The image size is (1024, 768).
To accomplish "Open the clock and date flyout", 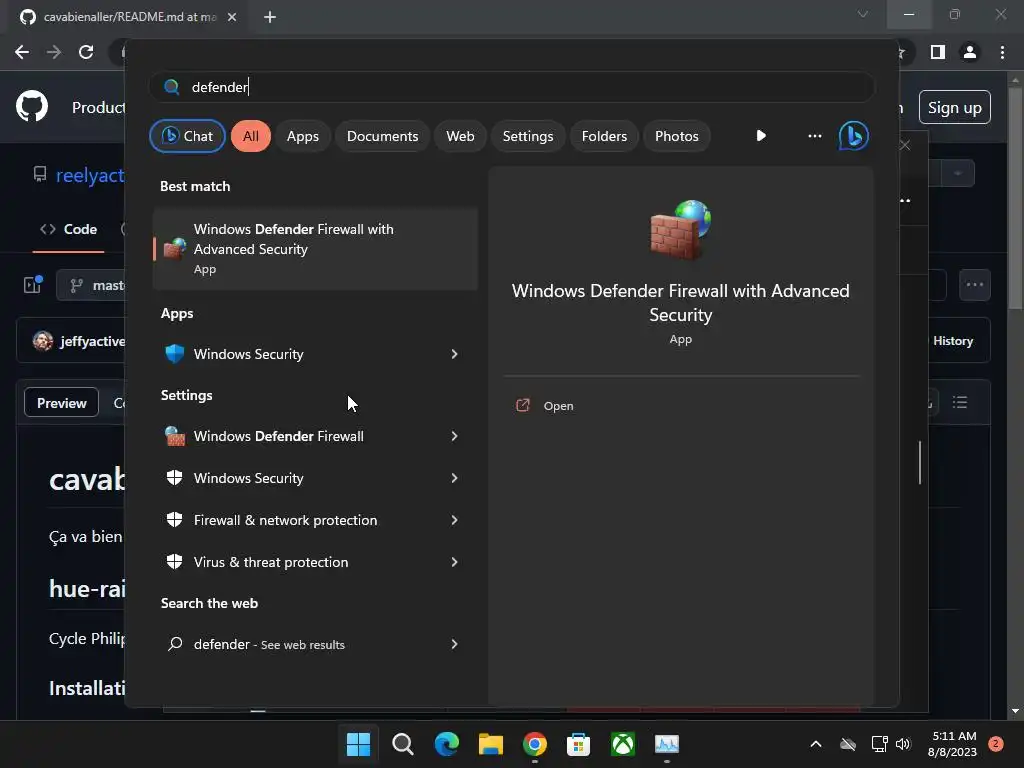I will coord(952,744).
